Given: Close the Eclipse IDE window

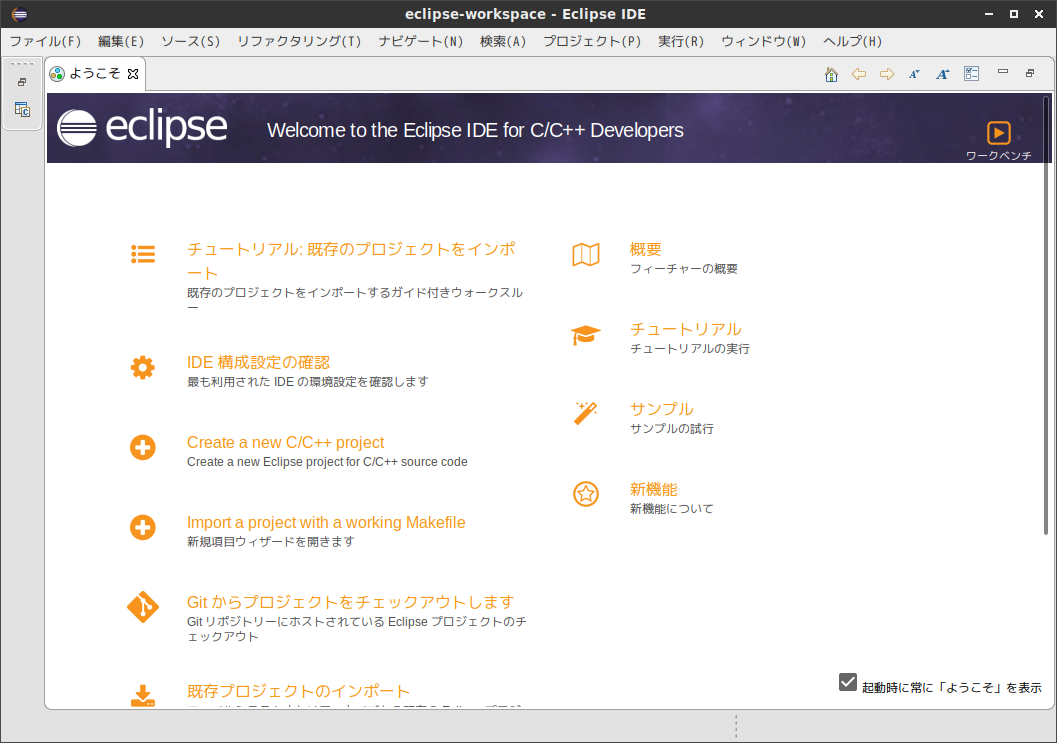Looking at the screenshot, I should pos(1039,14).
